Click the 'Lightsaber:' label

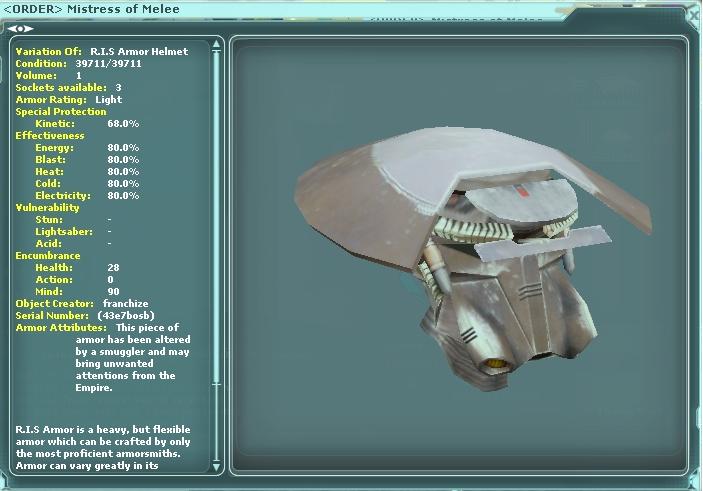[64, 231]
